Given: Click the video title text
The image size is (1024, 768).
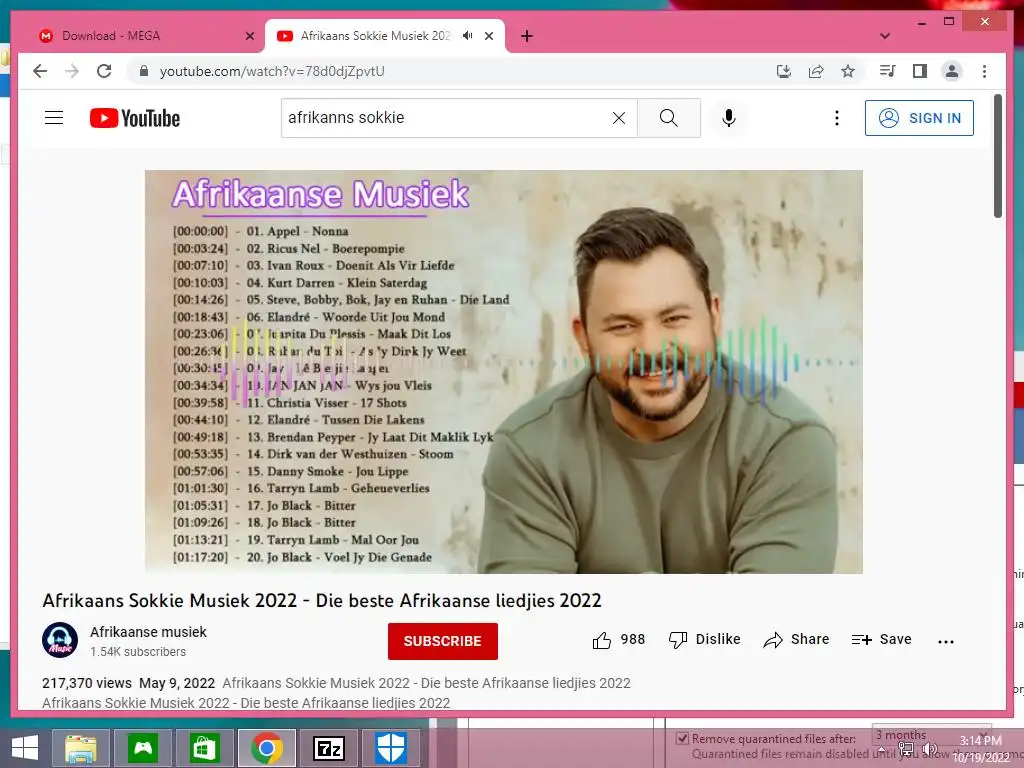Looking at the screenshot, I should point(322,600).
